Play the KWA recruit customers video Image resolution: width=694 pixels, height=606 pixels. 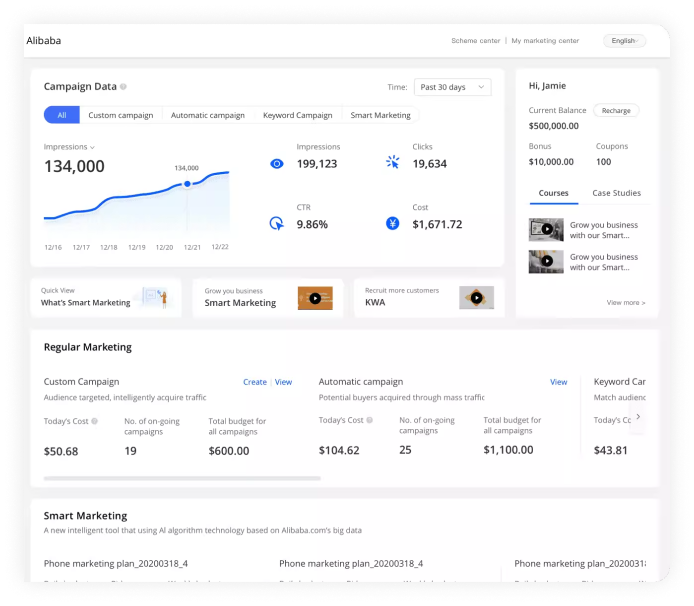[x=476, y=298]
